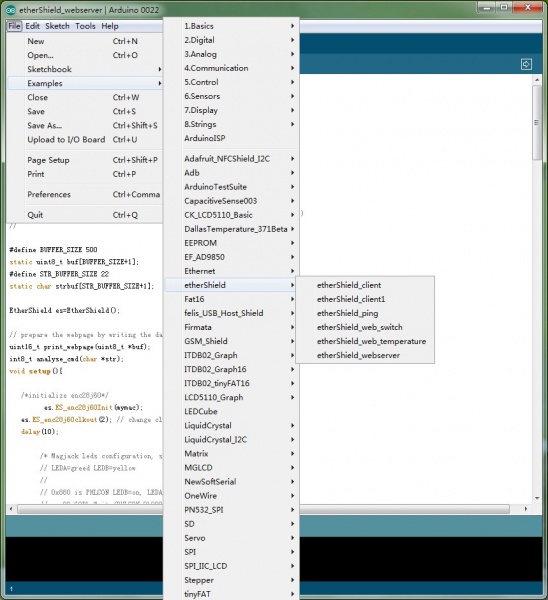Expand ArduinoTestSuite examples
Image resolution: width=548 pixels, height=600 pixels.
click(232, 187)
